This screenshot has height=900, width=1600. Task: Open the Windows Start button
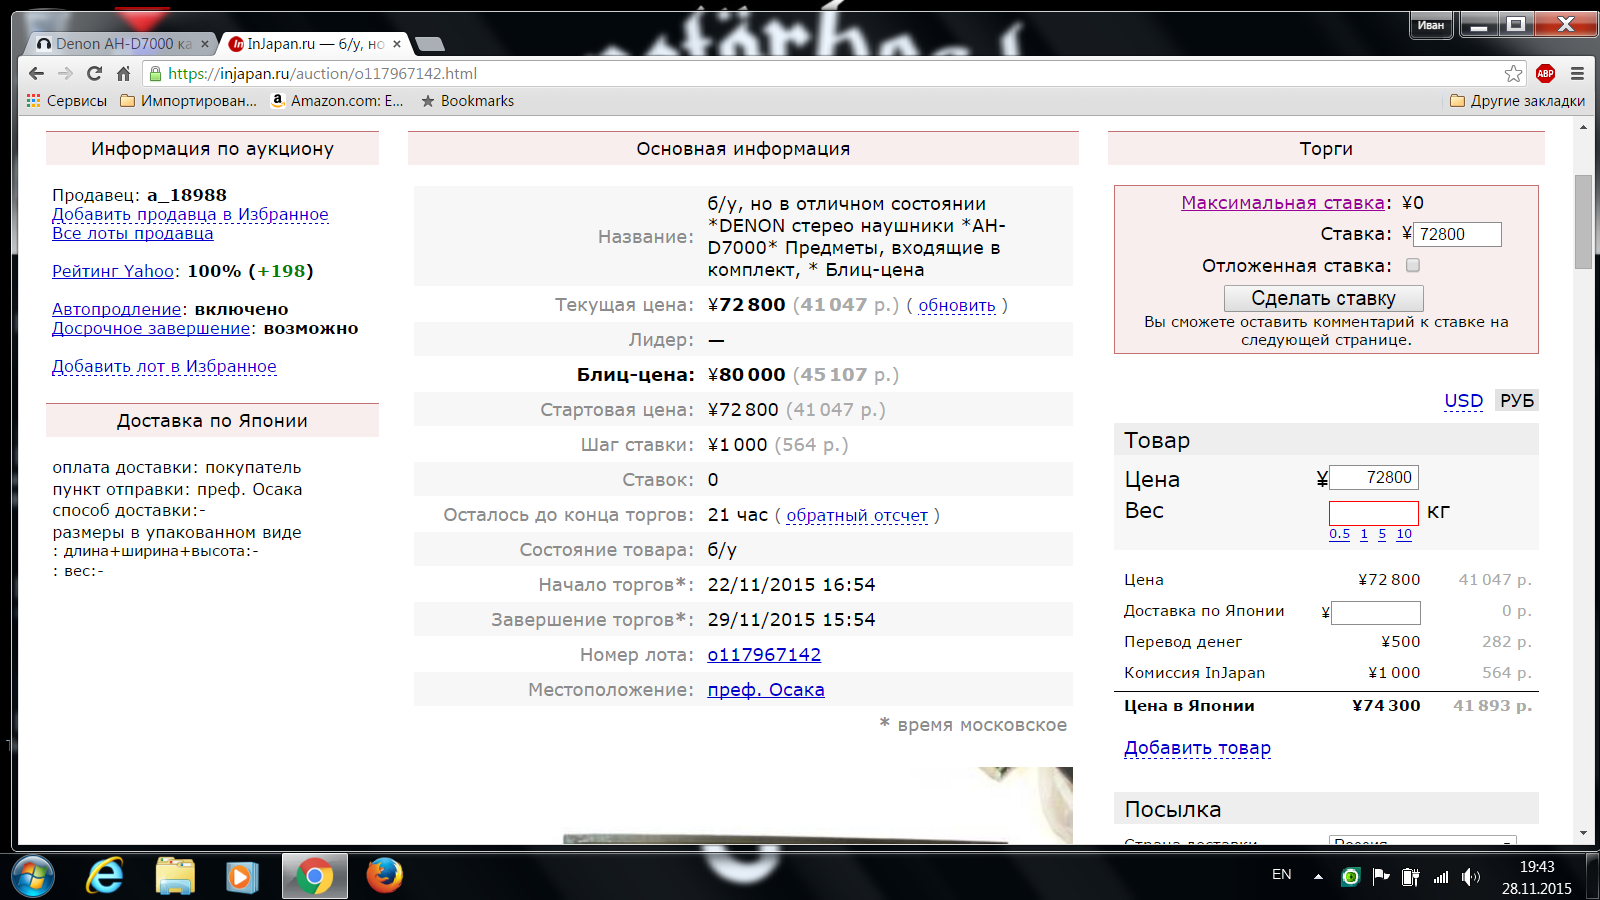click(x=32, y=876)
